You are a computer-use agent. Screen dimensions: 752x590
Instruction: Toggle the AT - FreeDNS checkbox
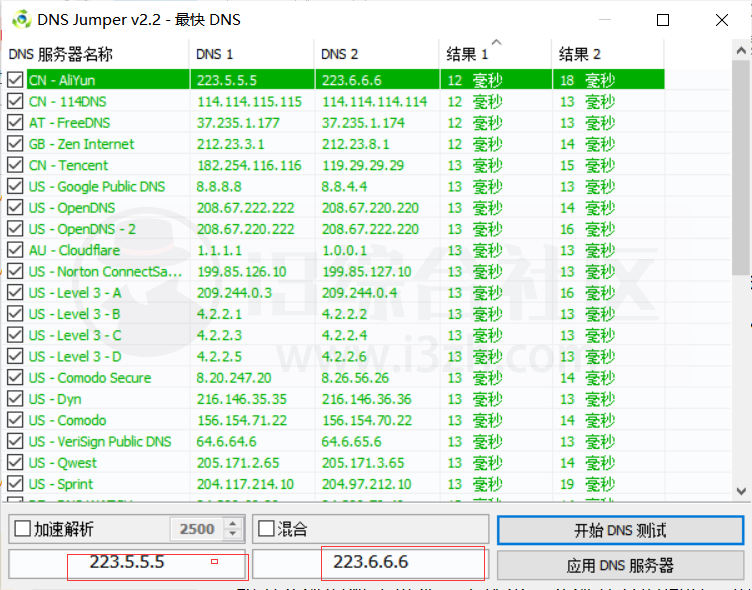click(15, 122)
